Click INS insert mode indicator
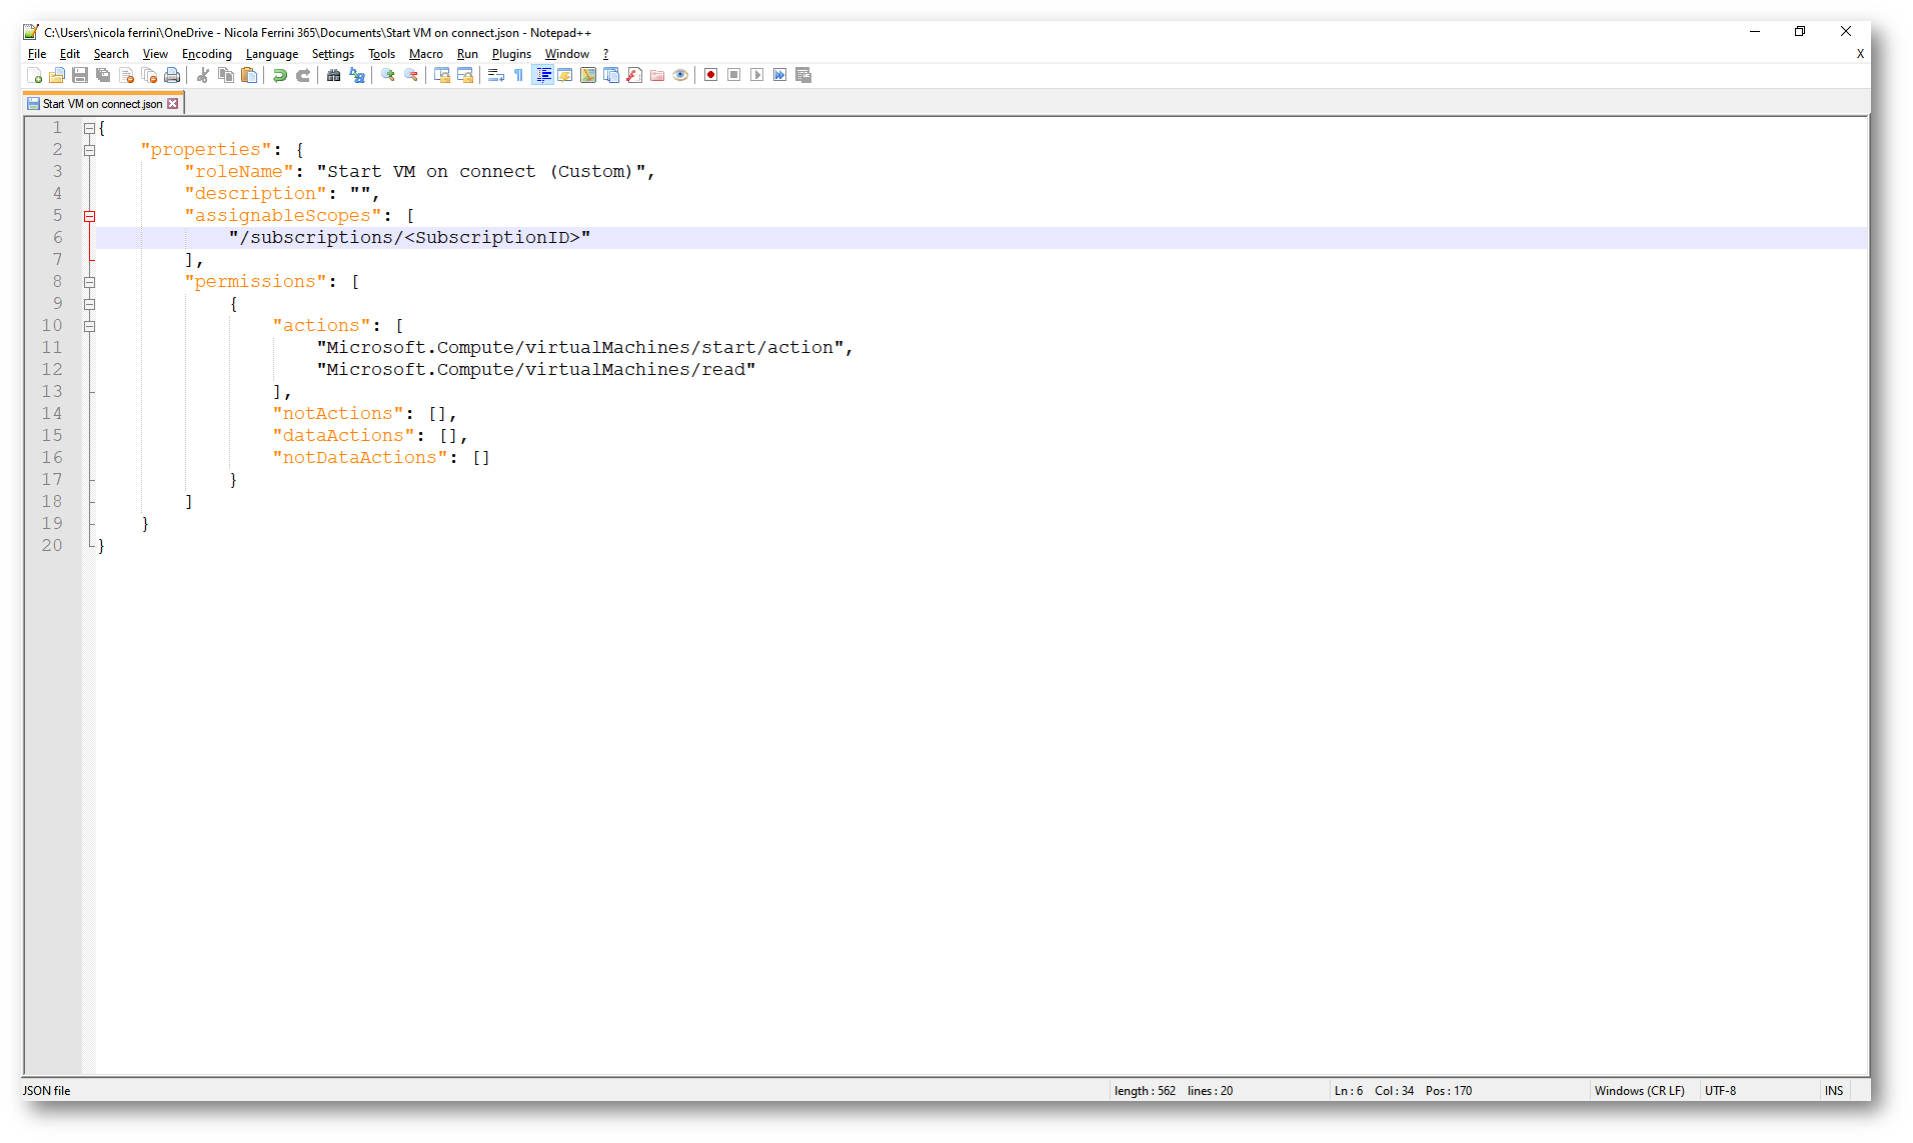This screenshot has height=1143, width=1913. [x=1834, y=1091]
